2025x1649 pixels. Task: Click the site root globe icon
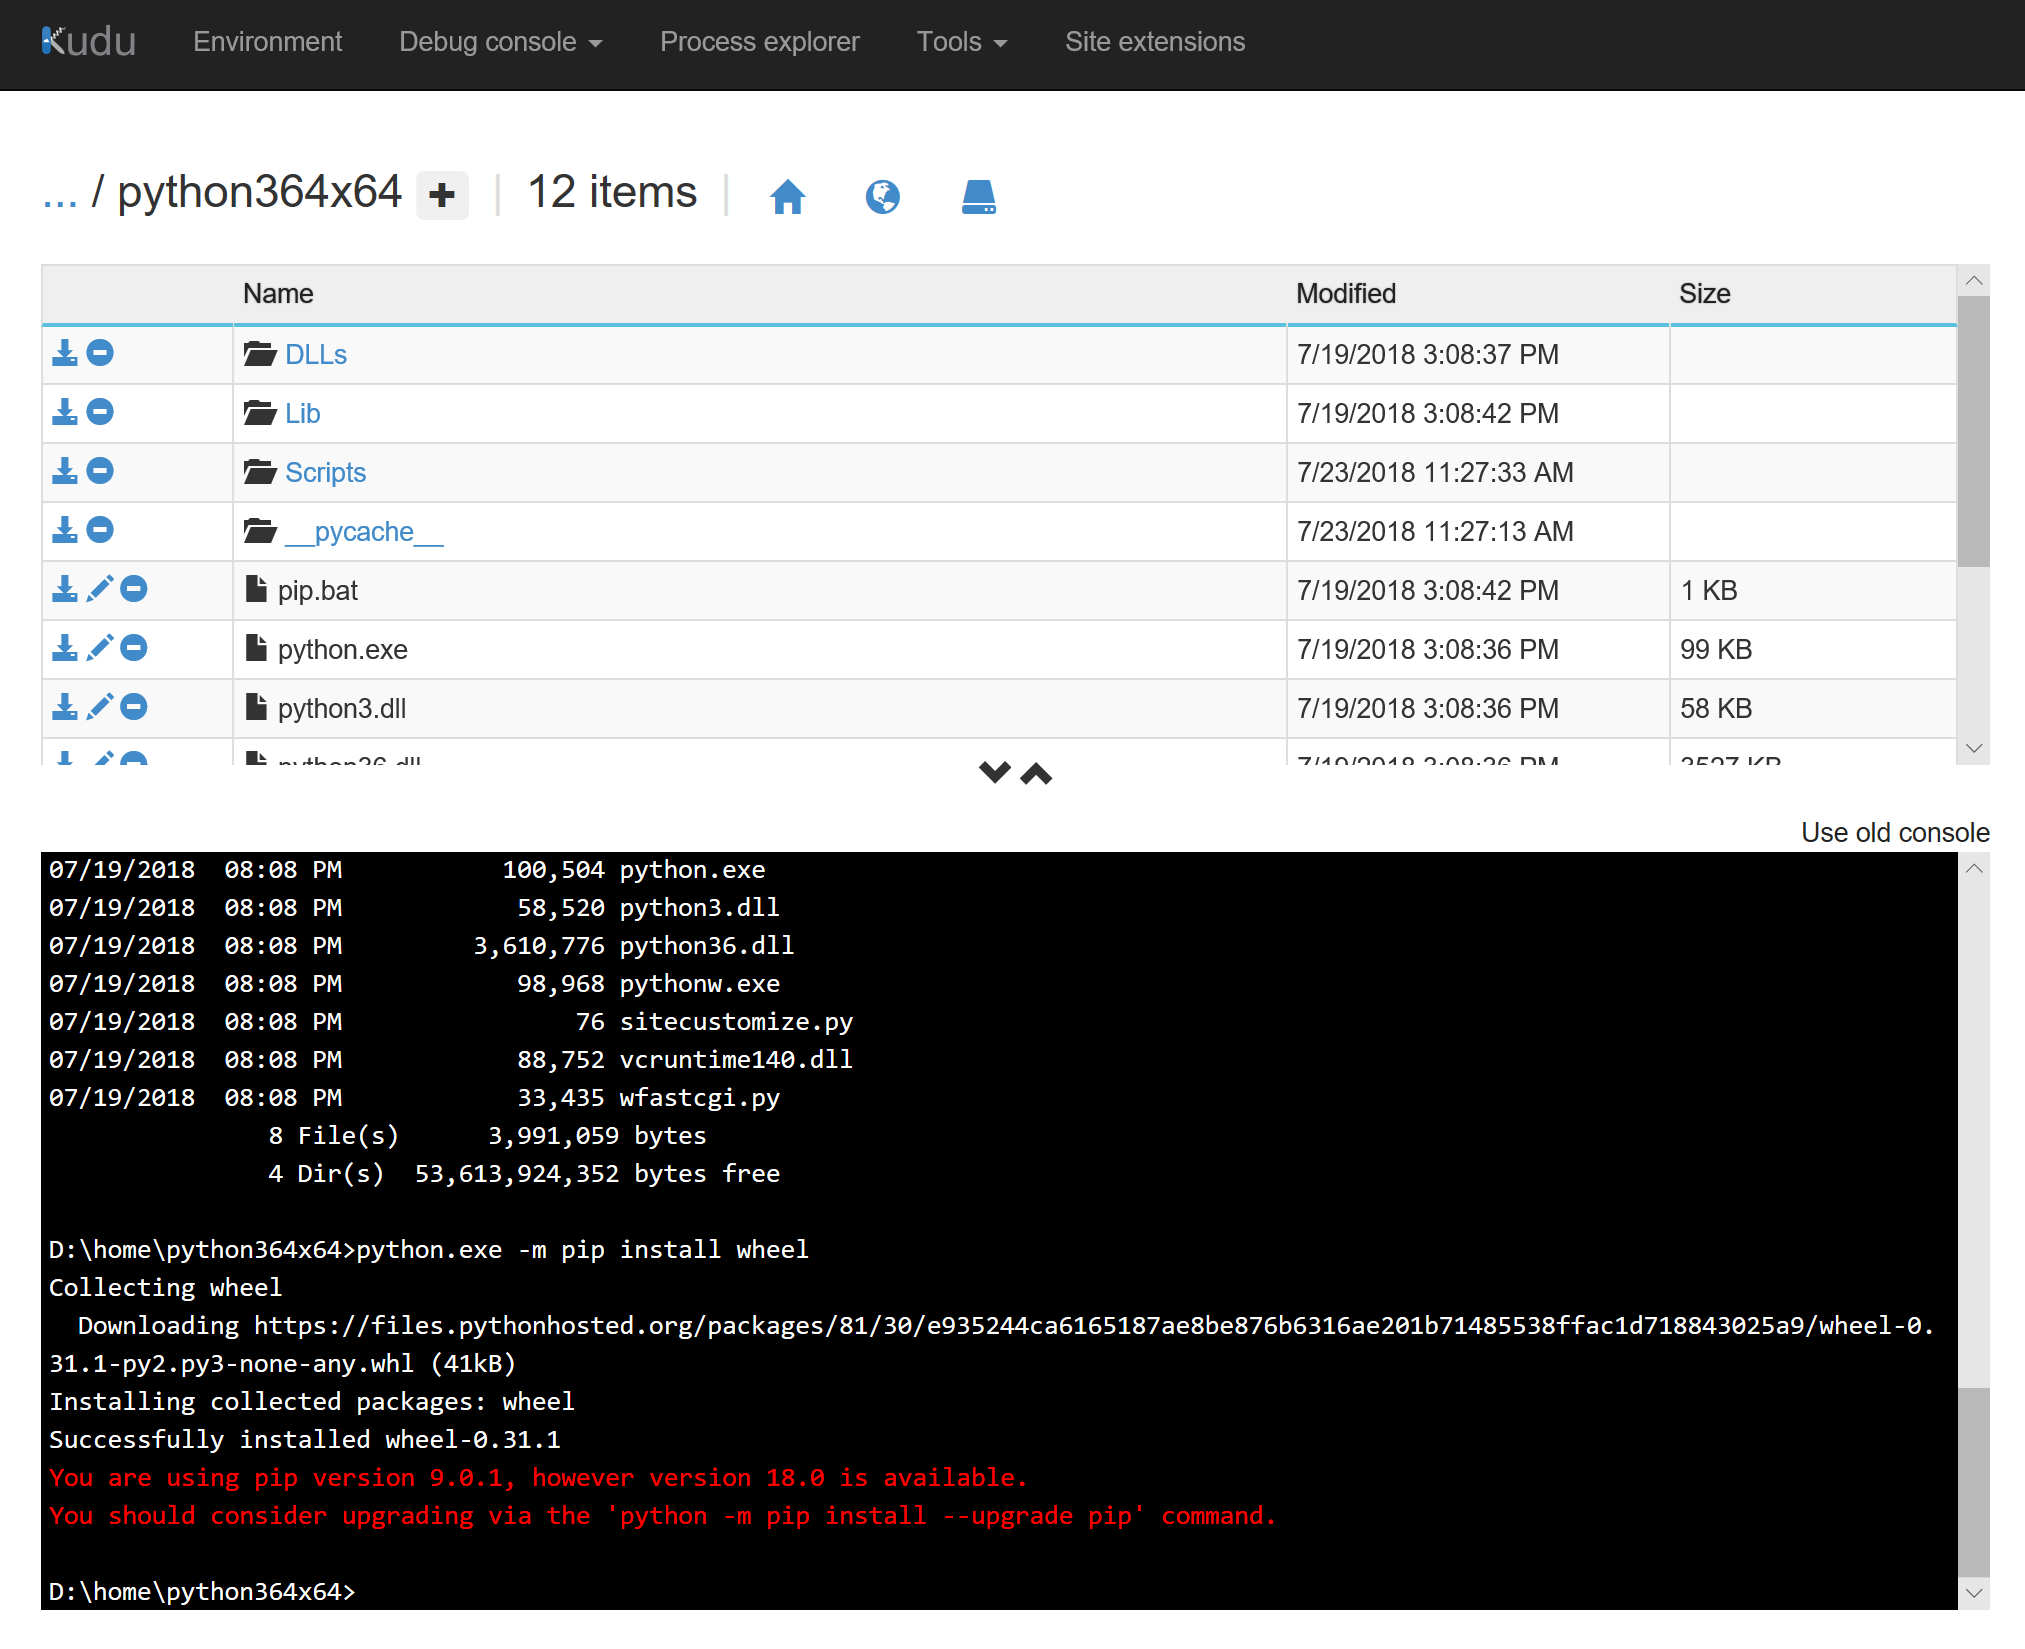(884, 196)
